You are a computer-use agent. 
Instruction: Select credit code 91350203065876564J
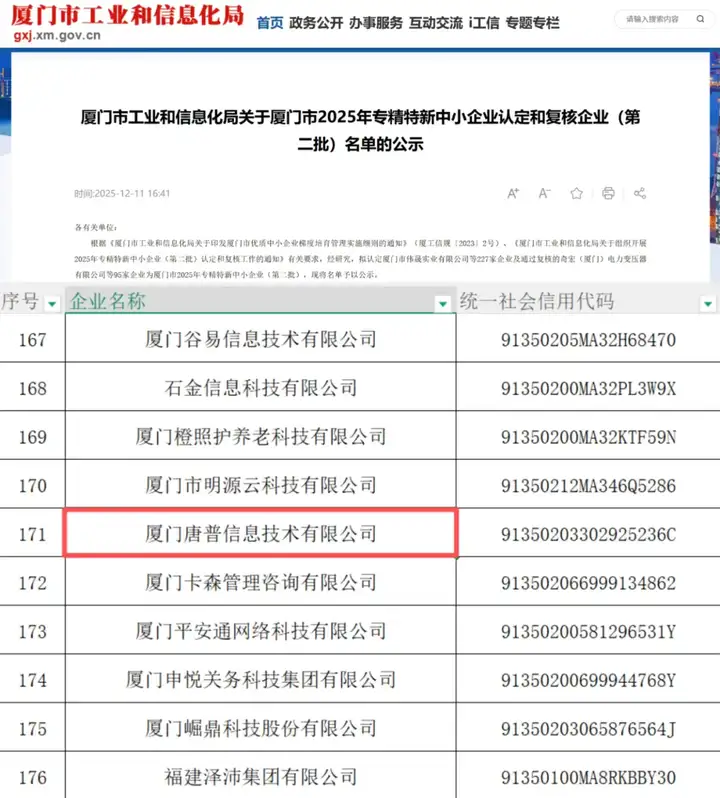click(588, 729)
